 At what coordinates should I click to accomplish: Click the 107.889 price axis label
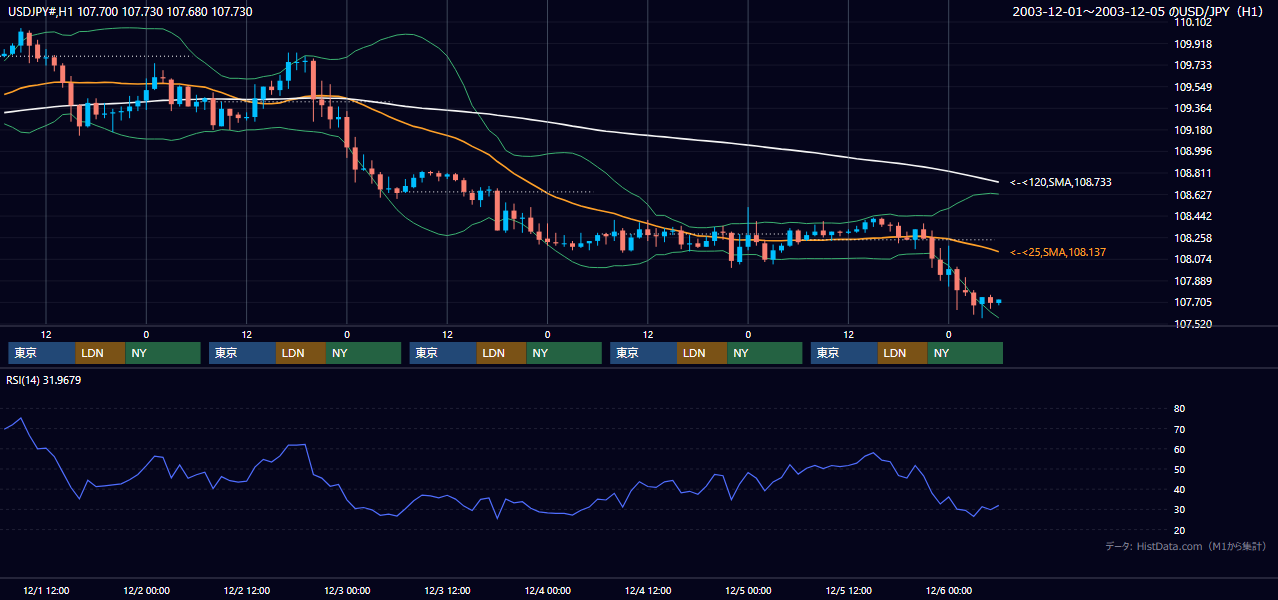(1192, 281)
